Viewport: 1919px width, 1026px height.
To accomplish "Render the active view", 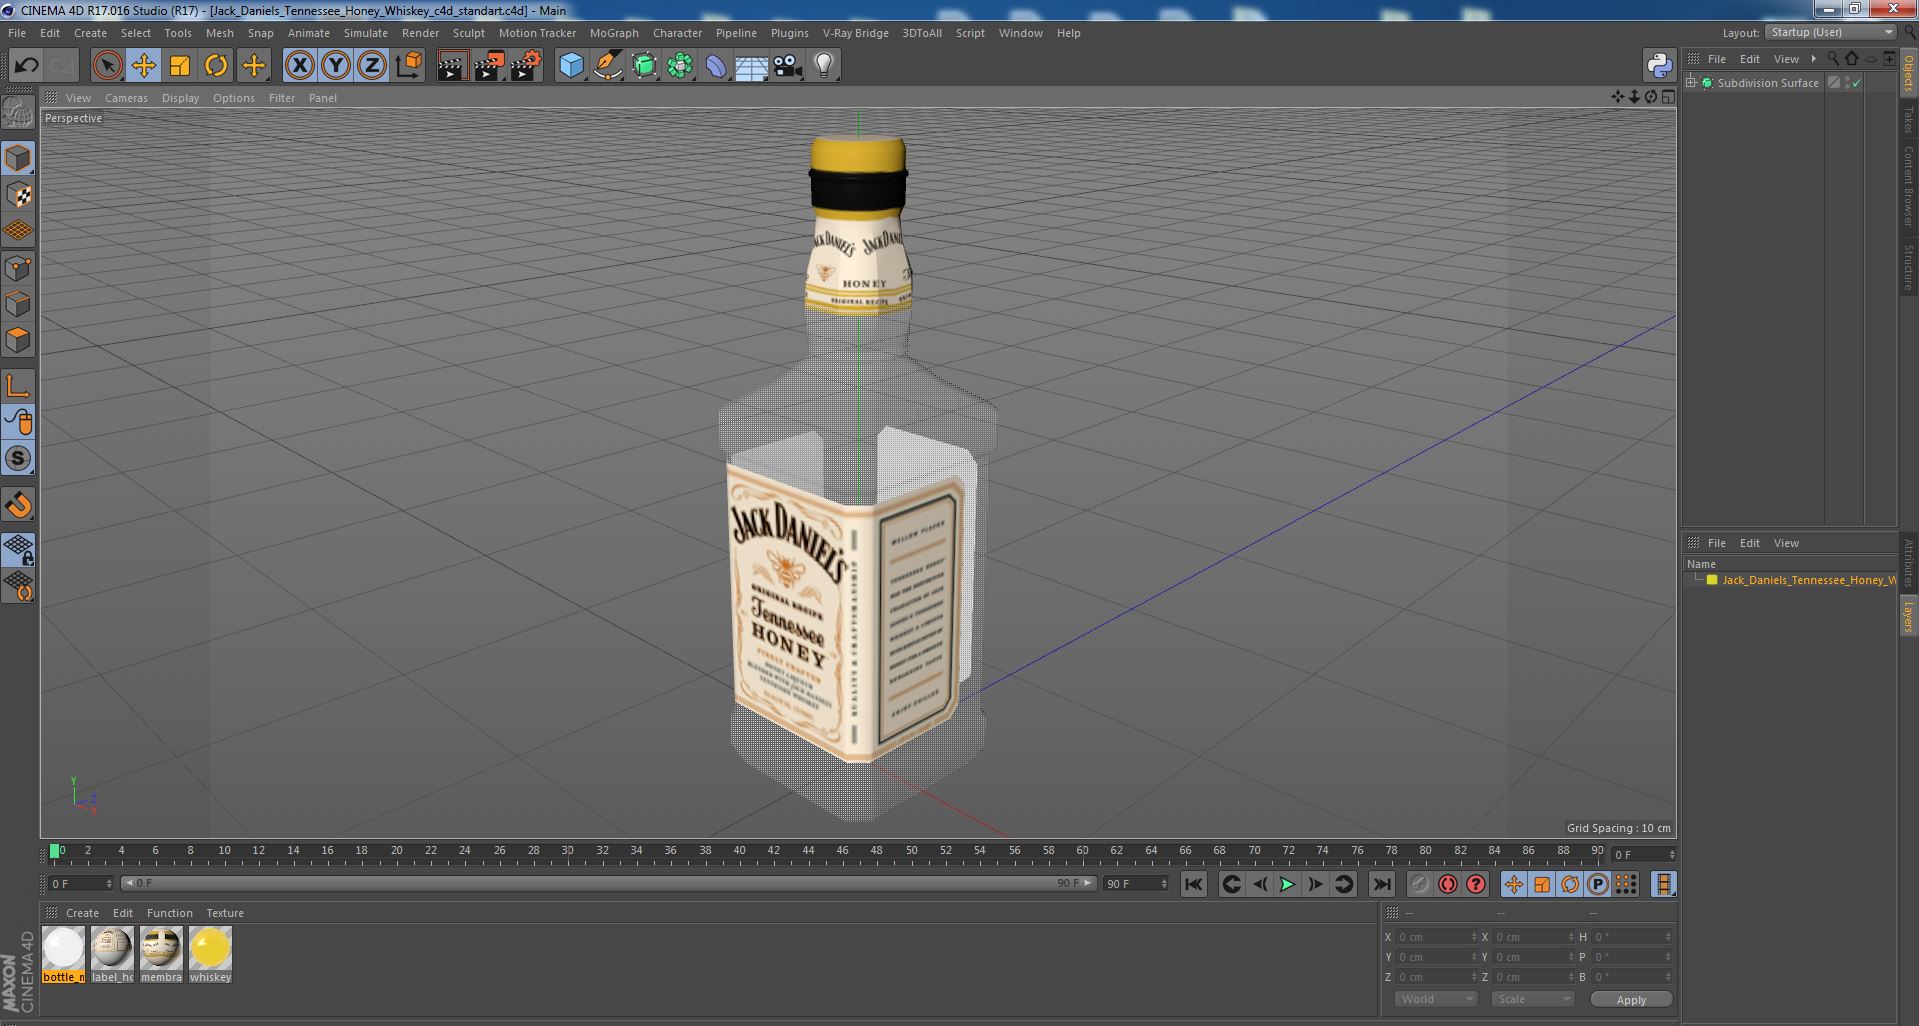I will pyautogui.click(x=452, y=66).
